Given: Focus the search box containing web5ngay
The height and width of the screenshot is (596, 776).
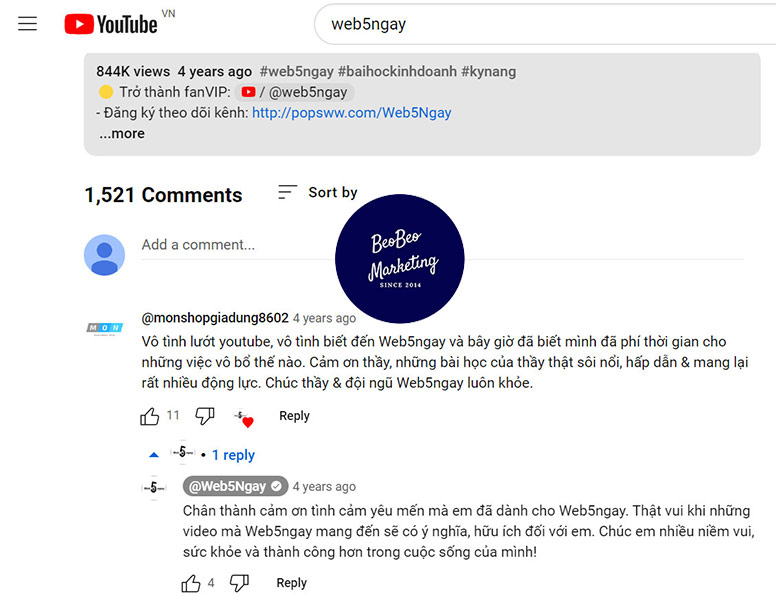Looking at the screenshot, I should pyautogui.click(x=540, y=24).
